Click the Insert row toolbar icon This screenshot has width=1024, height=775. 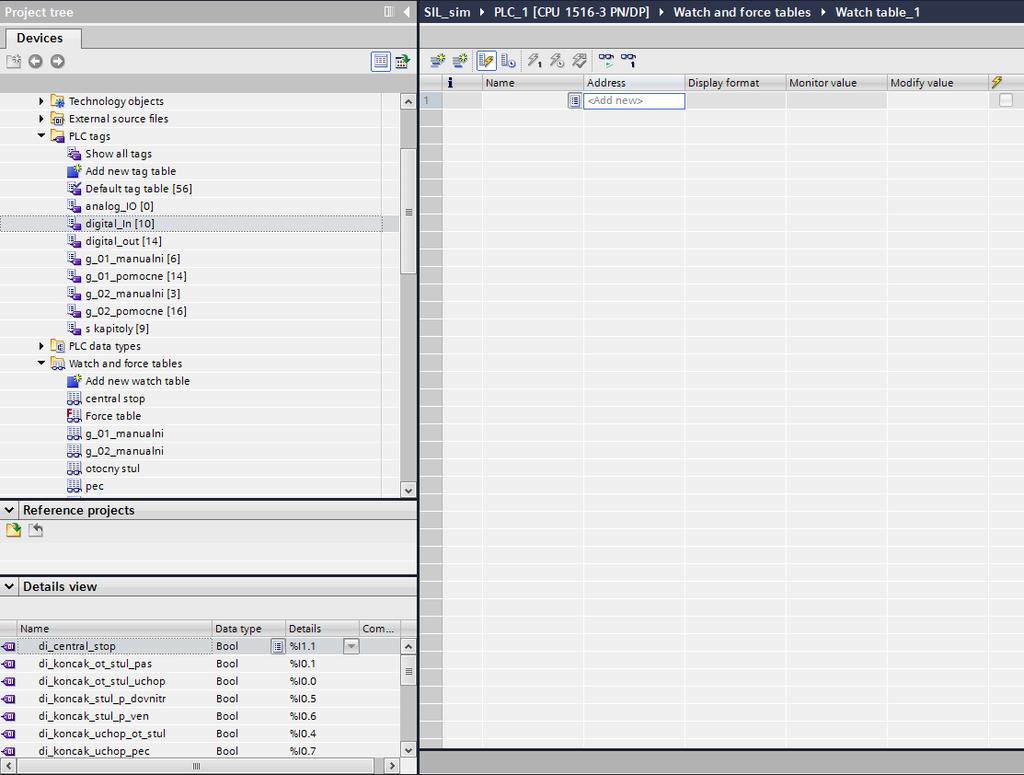[x=438, y=61]
